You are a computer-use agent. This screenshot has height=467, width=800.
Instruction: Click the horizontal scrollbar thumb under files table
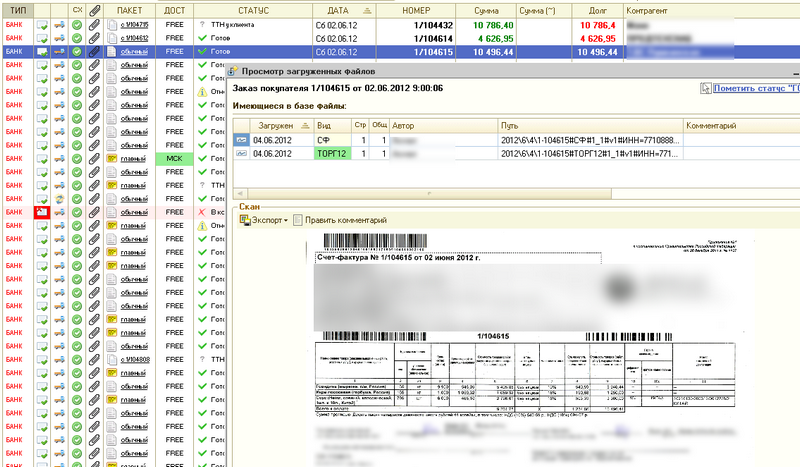[x=430, y=193]
